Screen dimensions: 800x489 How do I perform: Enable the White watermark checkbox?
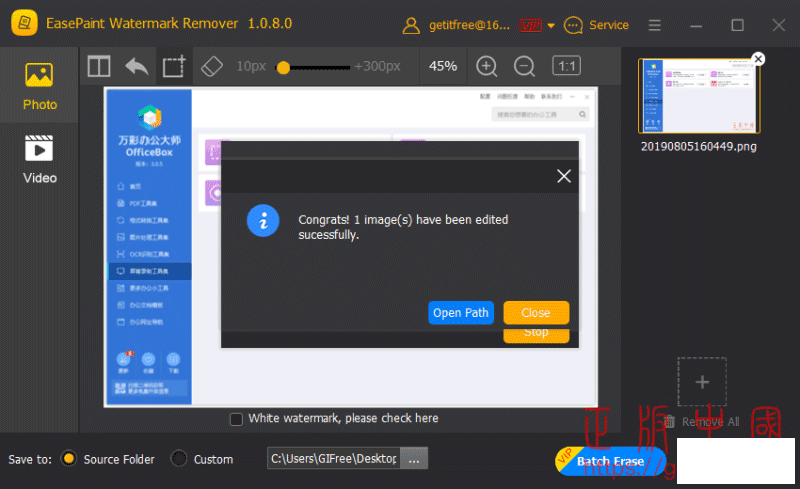(236, 419)
